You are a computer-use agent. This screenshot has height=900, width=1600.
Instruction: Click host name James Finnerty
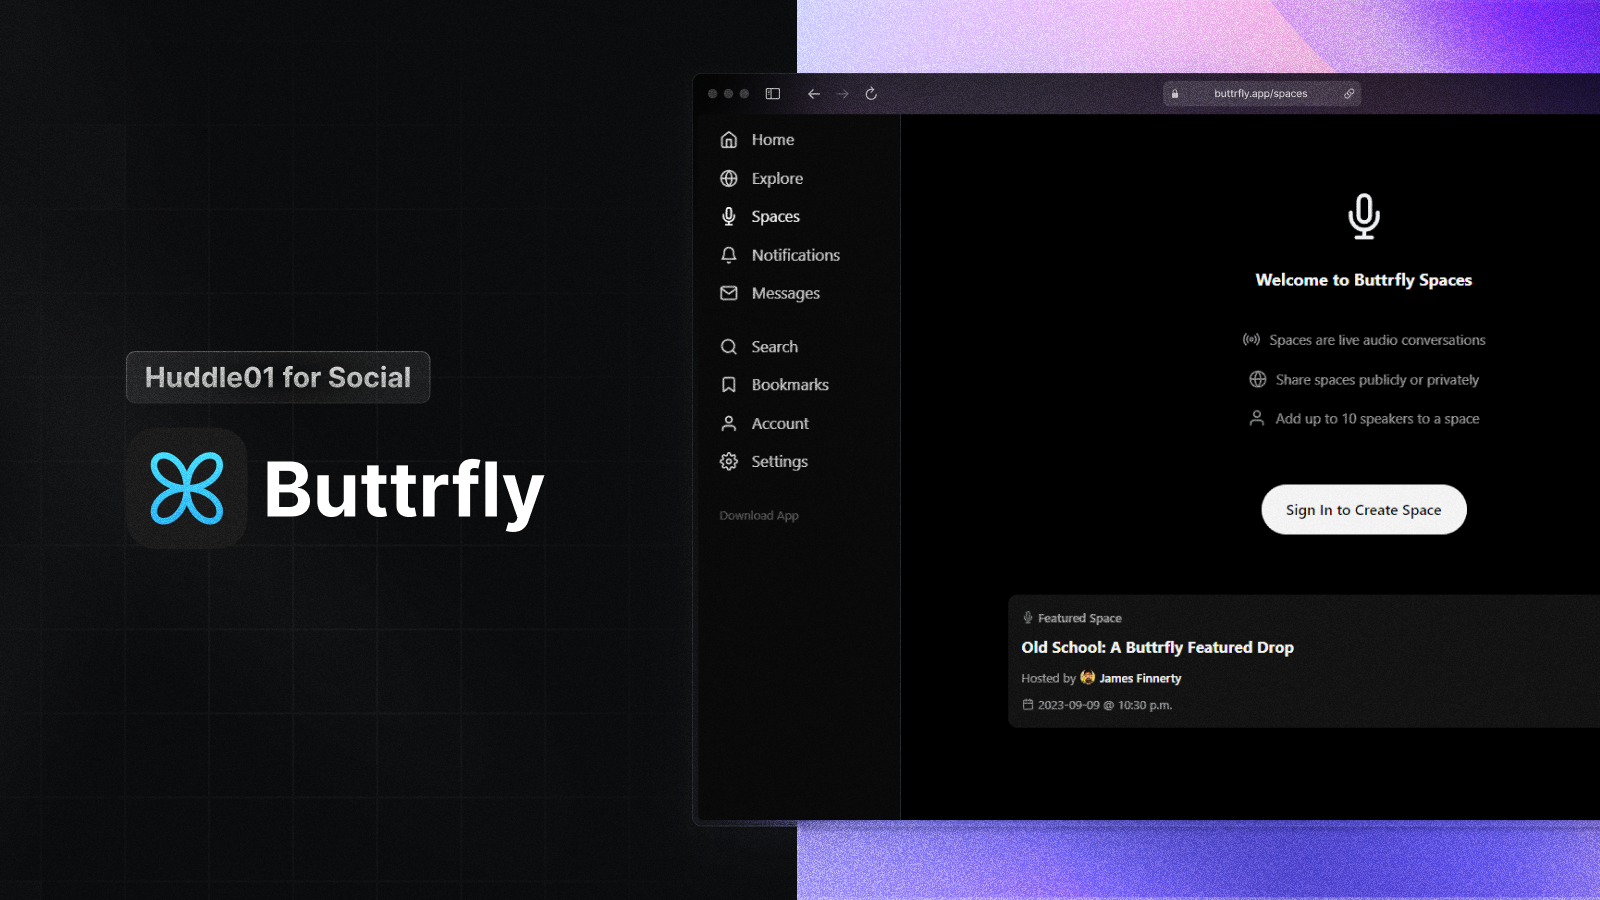click(1140, 678)
